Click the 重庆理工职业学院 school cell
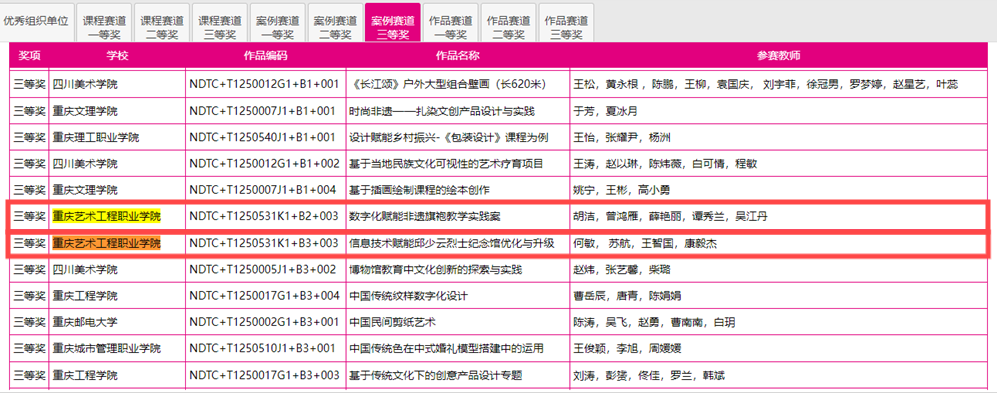The width and height of the screenshot is (997, 393). (96, 137)
